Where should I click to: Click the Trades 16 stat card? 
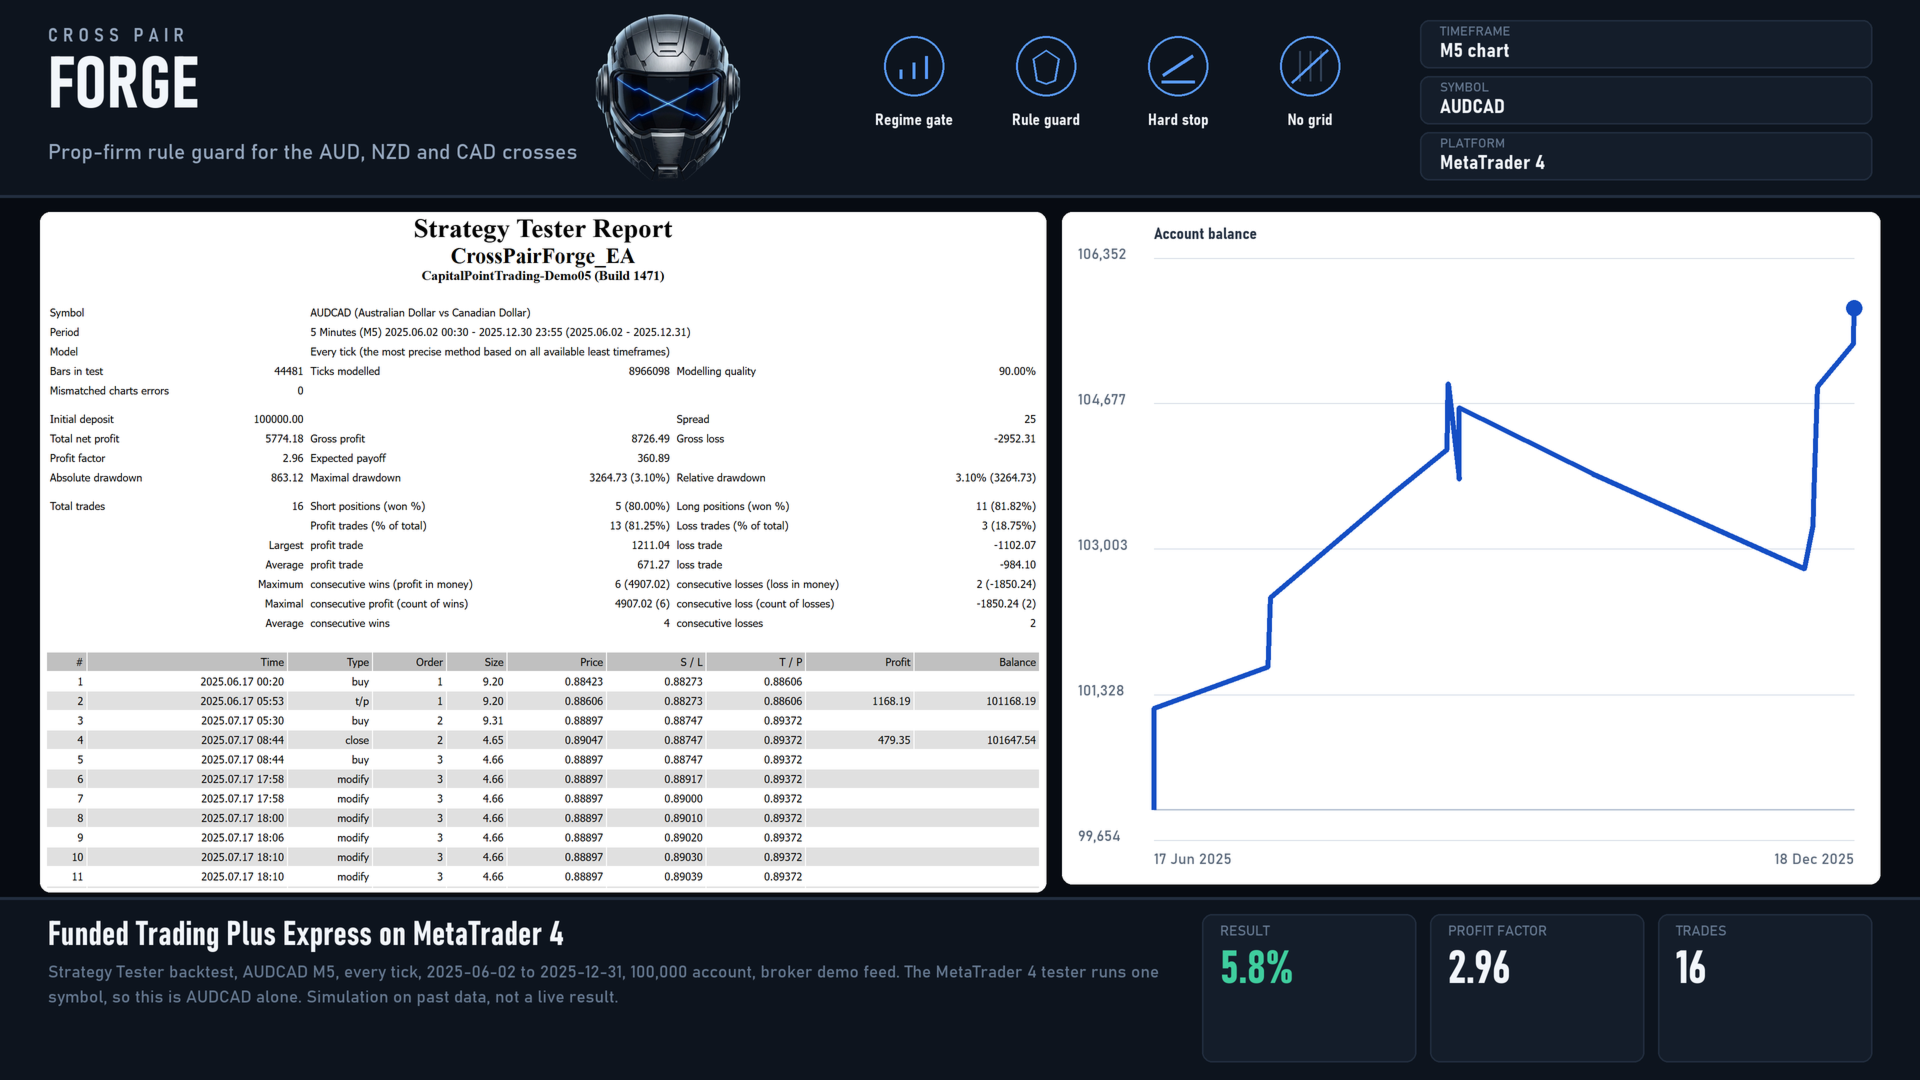[1764, 987]
